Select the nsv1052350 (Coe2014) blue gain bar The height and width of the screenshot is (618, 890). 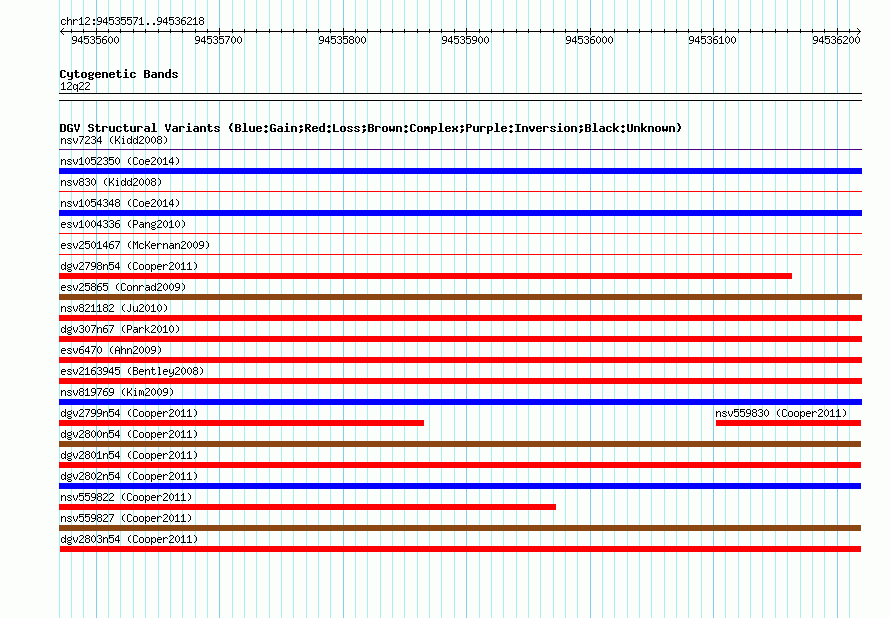tap(460, 171)
